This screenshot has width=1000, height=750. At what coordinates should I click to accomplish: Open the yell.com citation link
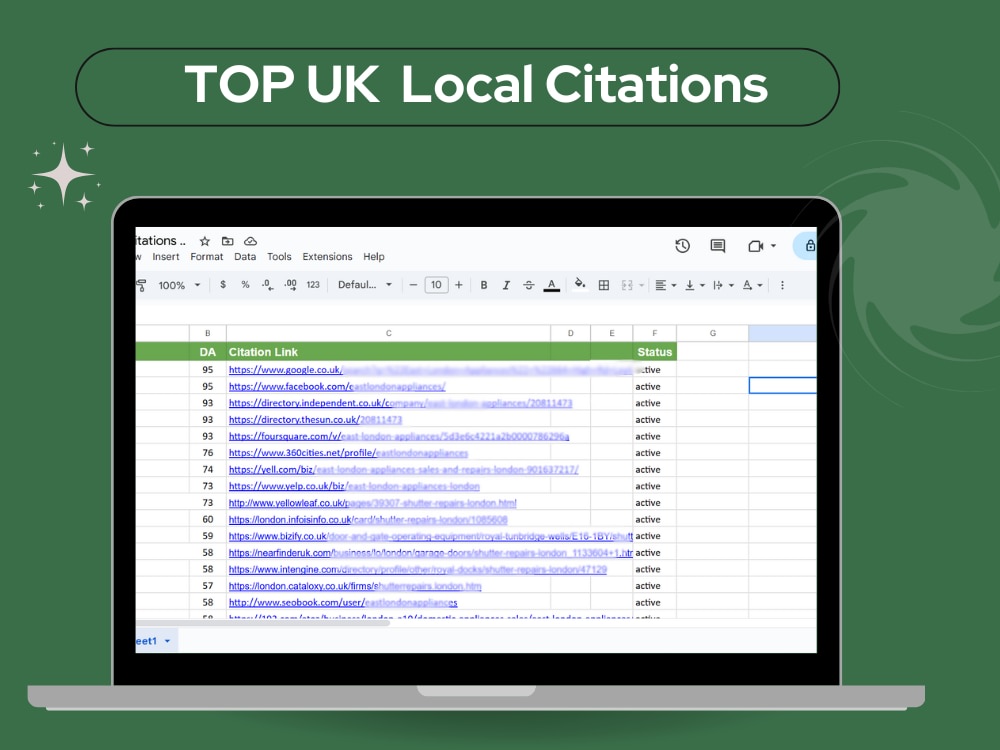coord(403,469)
